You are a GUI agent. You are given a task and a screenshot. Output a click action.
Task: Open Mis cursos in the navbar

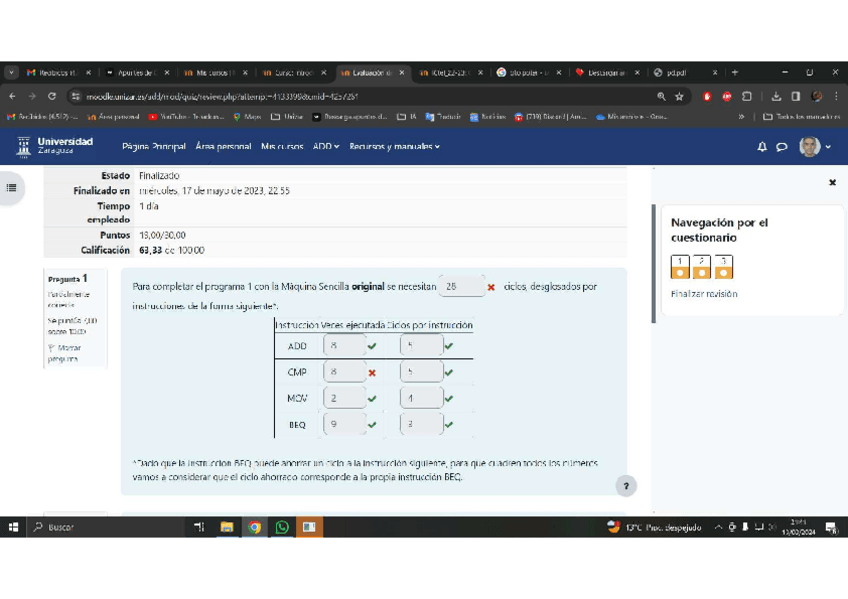282,147
